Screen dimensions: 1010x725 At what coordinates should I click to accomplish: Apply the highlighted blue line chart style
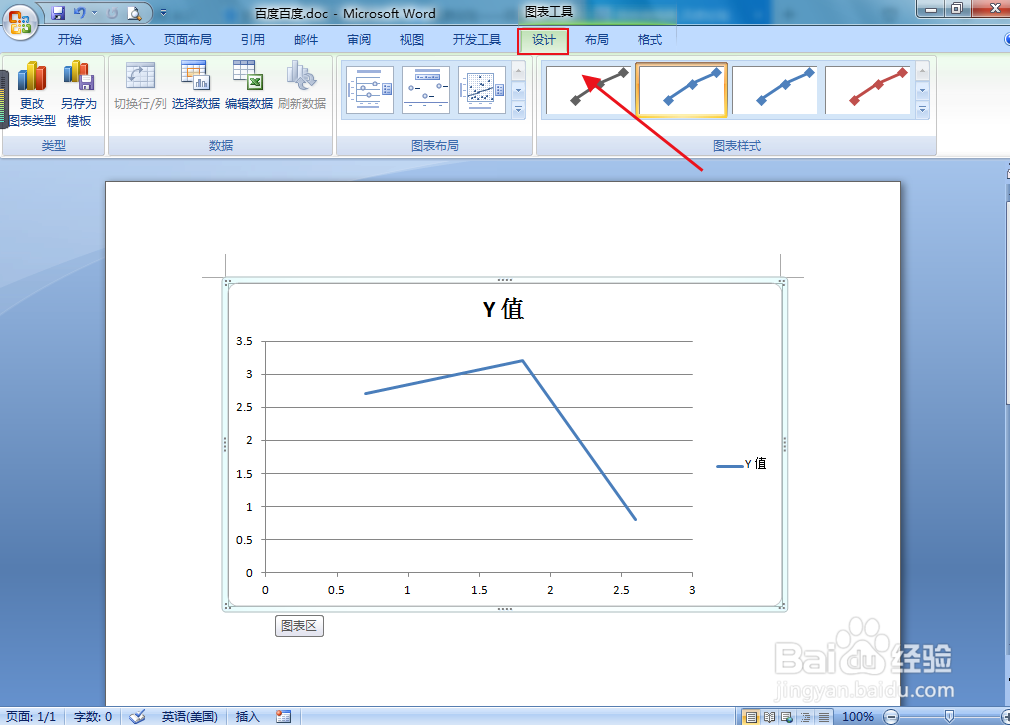tap(681, 90)
